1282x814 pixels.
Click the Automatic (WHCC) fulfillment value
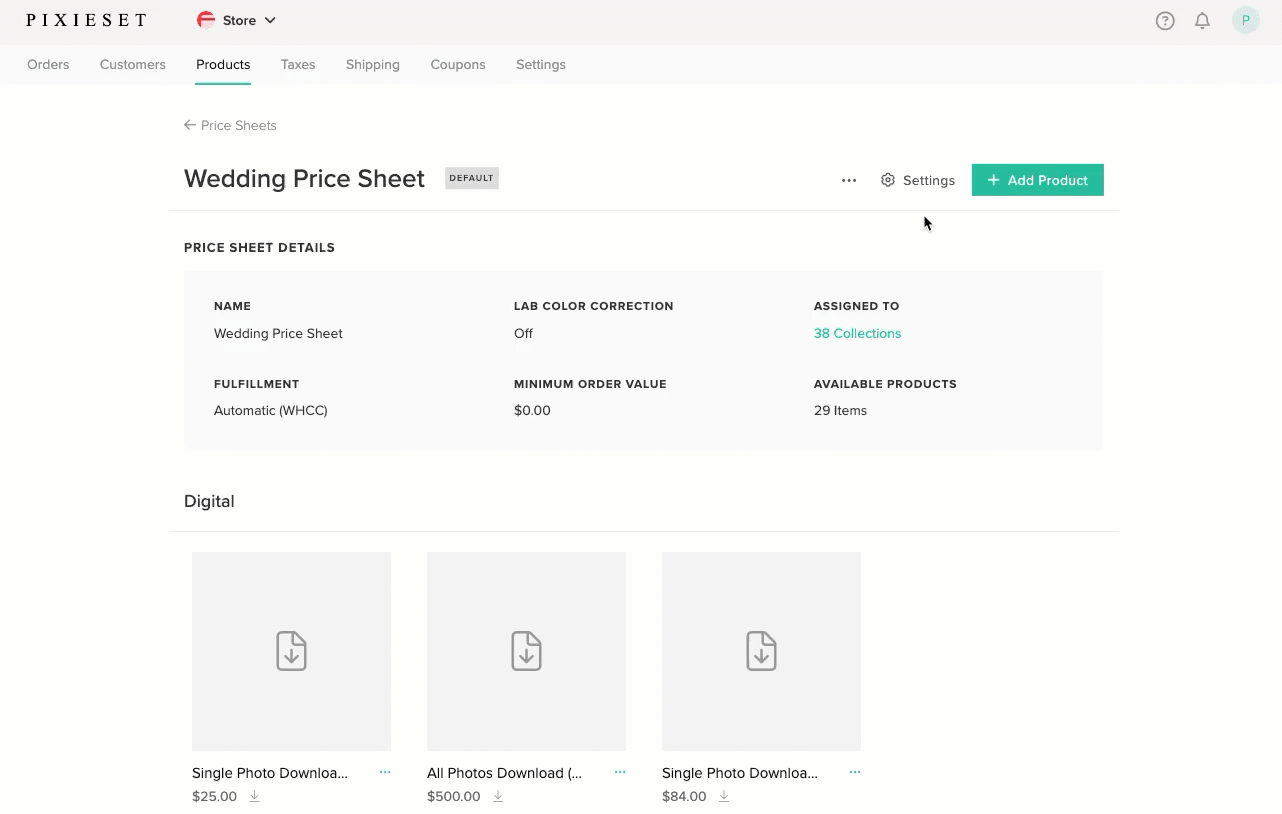point(271,410)
